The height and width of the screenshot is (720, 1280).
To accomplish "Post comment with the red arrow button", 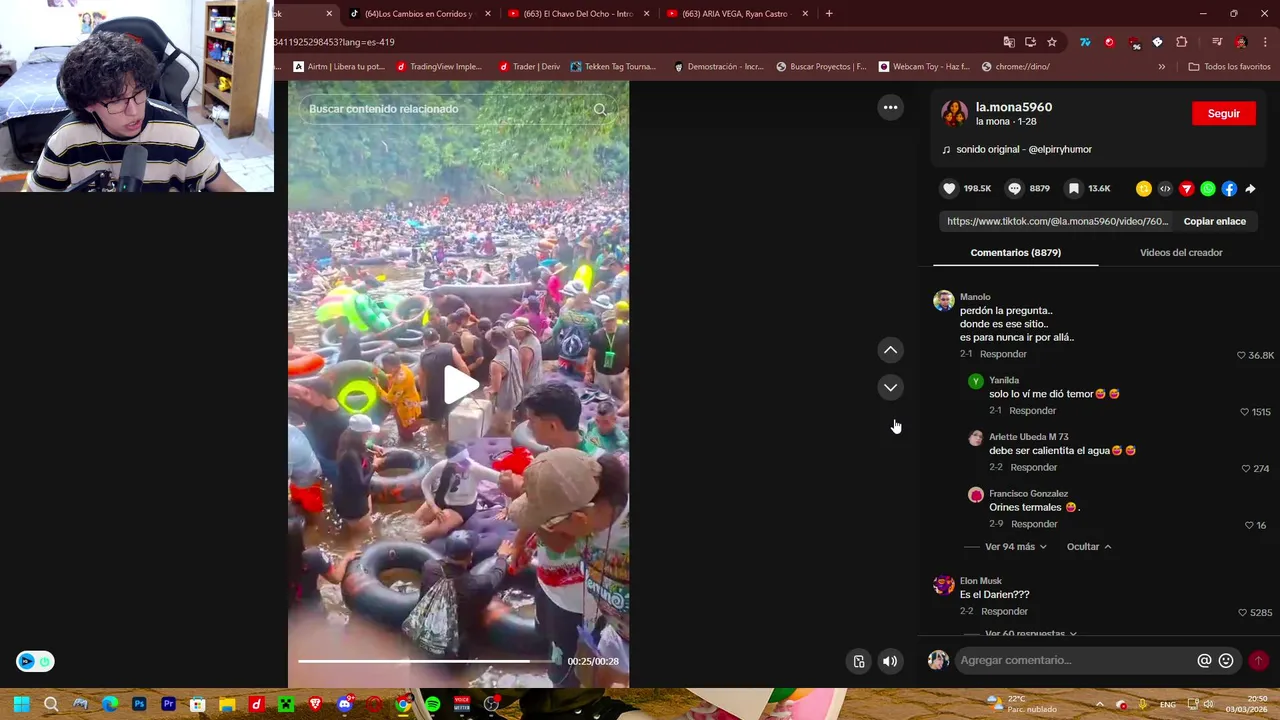I will (x=1258, y=660).
